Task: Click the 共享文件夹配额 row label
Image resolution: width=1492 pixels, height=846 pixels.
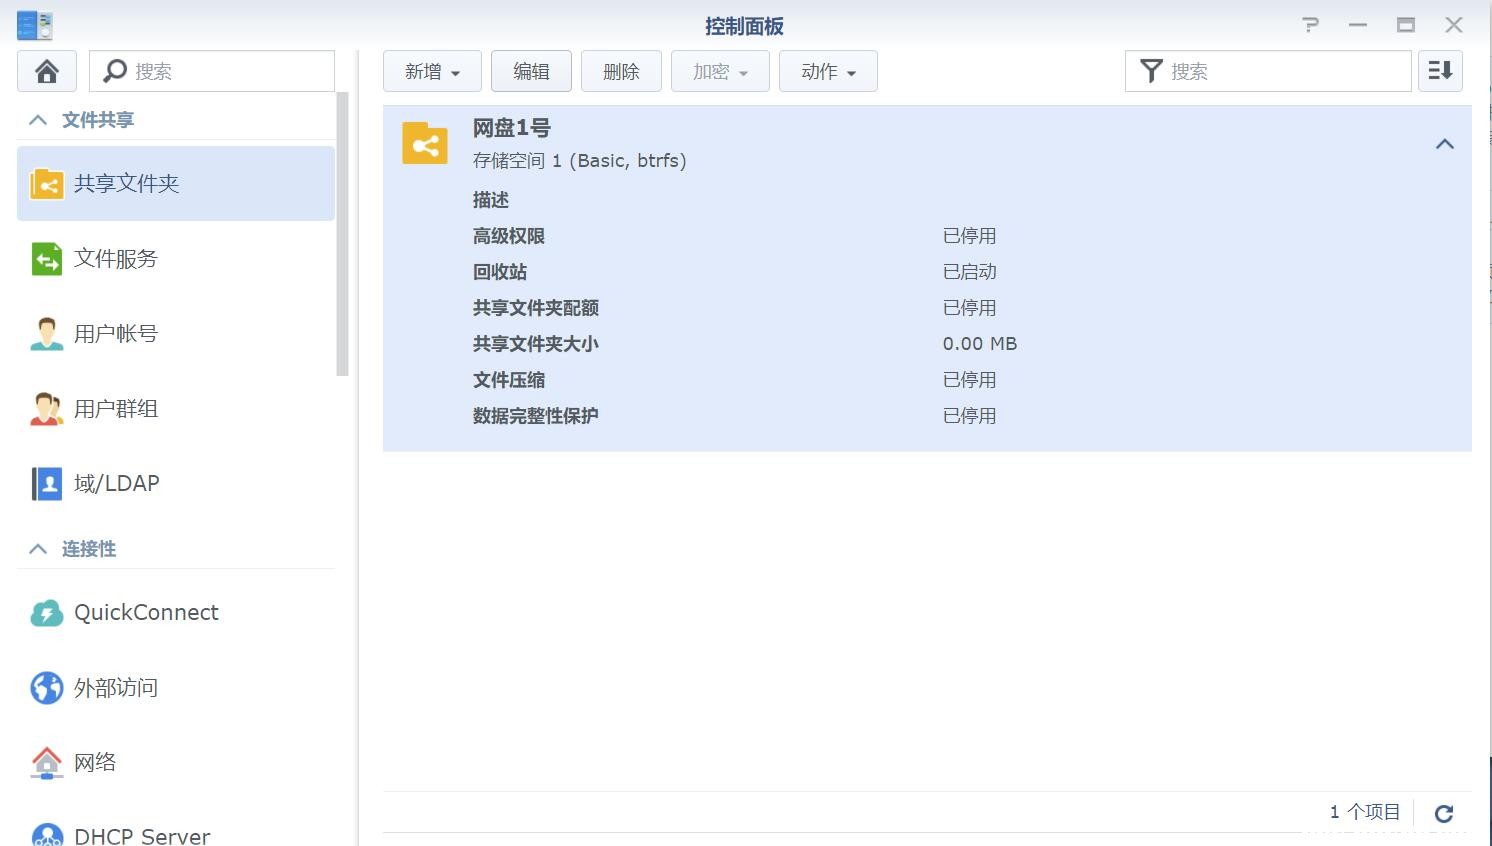Action: point(535,308)
